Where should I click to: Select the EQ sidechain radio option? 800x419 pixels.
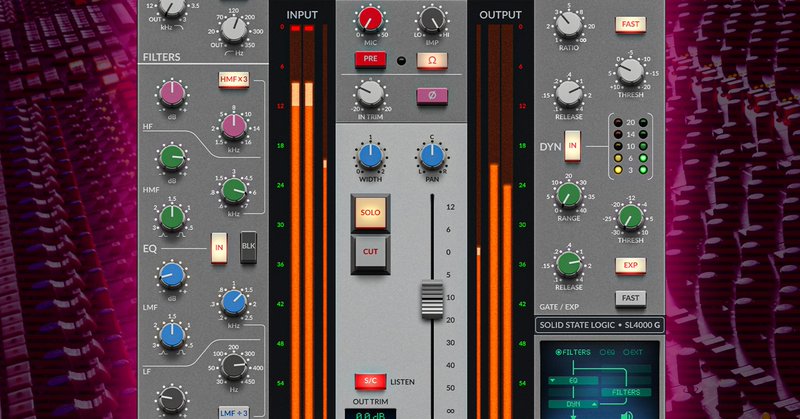tap(607, 352)
